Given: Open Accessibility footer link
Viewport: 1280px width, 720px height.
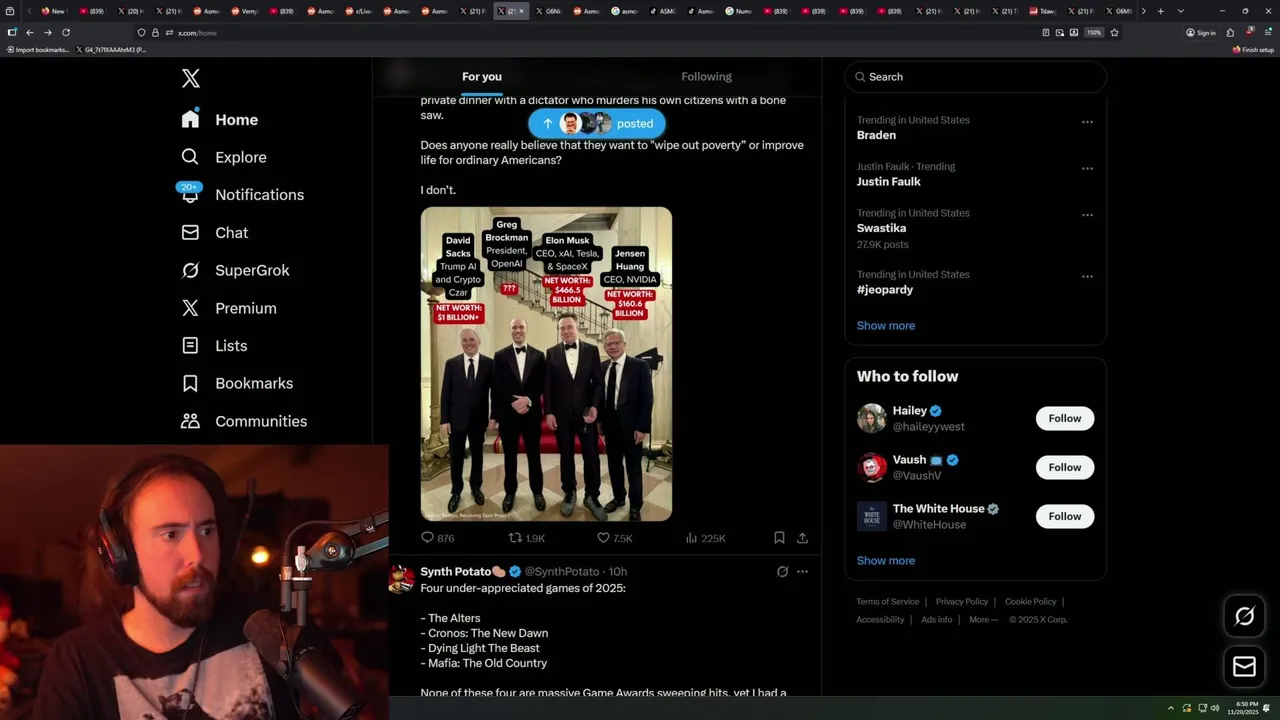Looking at the screenshot, I should (x=880, y=620).
